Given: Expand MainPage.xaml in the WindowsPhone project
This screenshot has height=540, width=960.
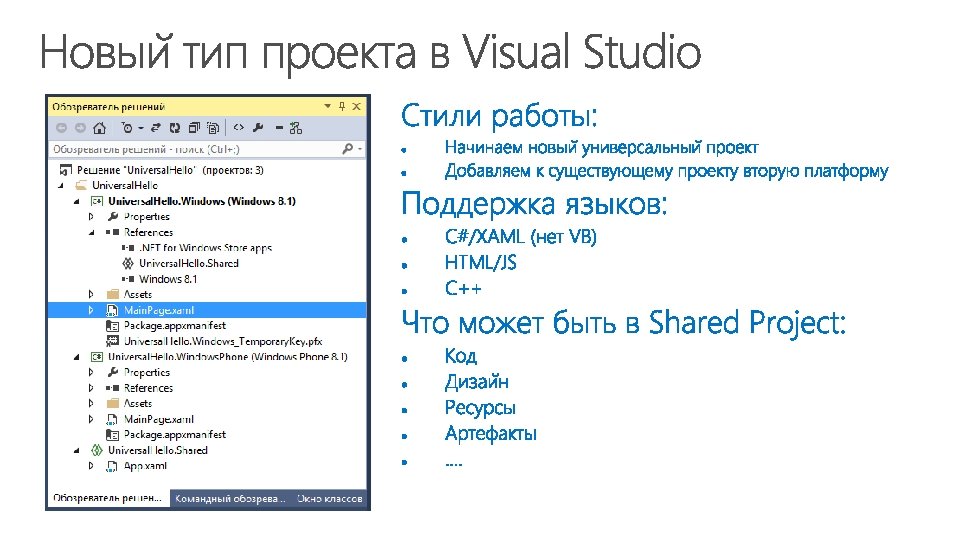Looking at the screenshot, I should pyautogui.click(x=91, y=419).
